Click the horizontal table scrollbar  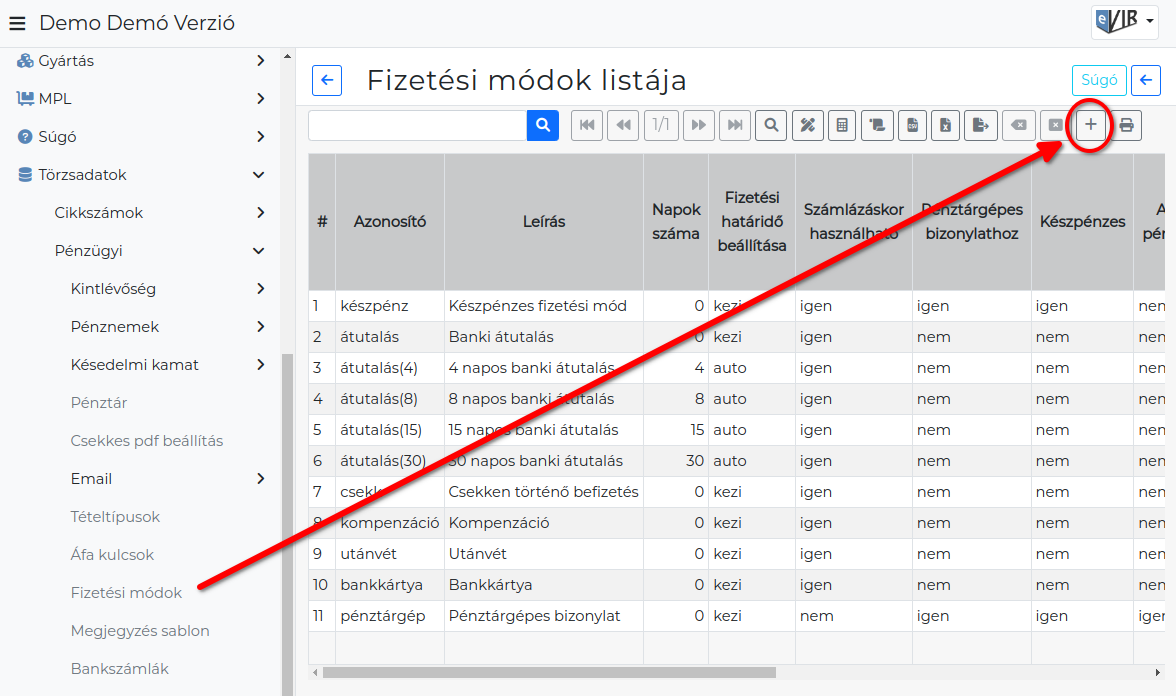click(549, 673)
